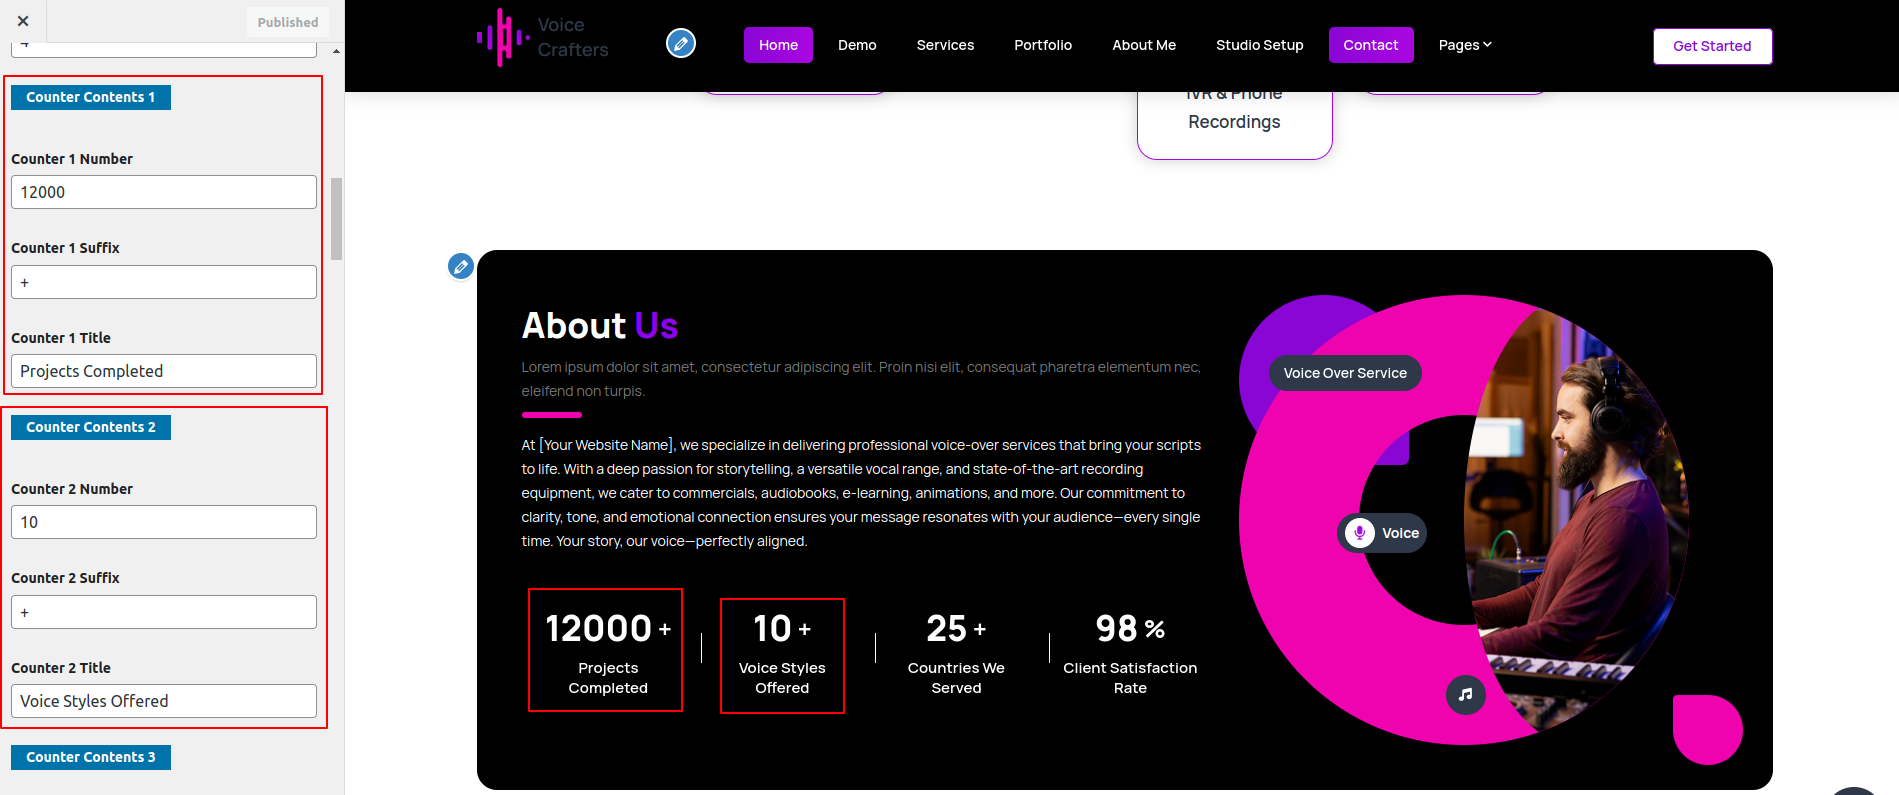Viewport: 1899px width, 795px height.
Task: Click the Published button
Action: pos(287,22)
